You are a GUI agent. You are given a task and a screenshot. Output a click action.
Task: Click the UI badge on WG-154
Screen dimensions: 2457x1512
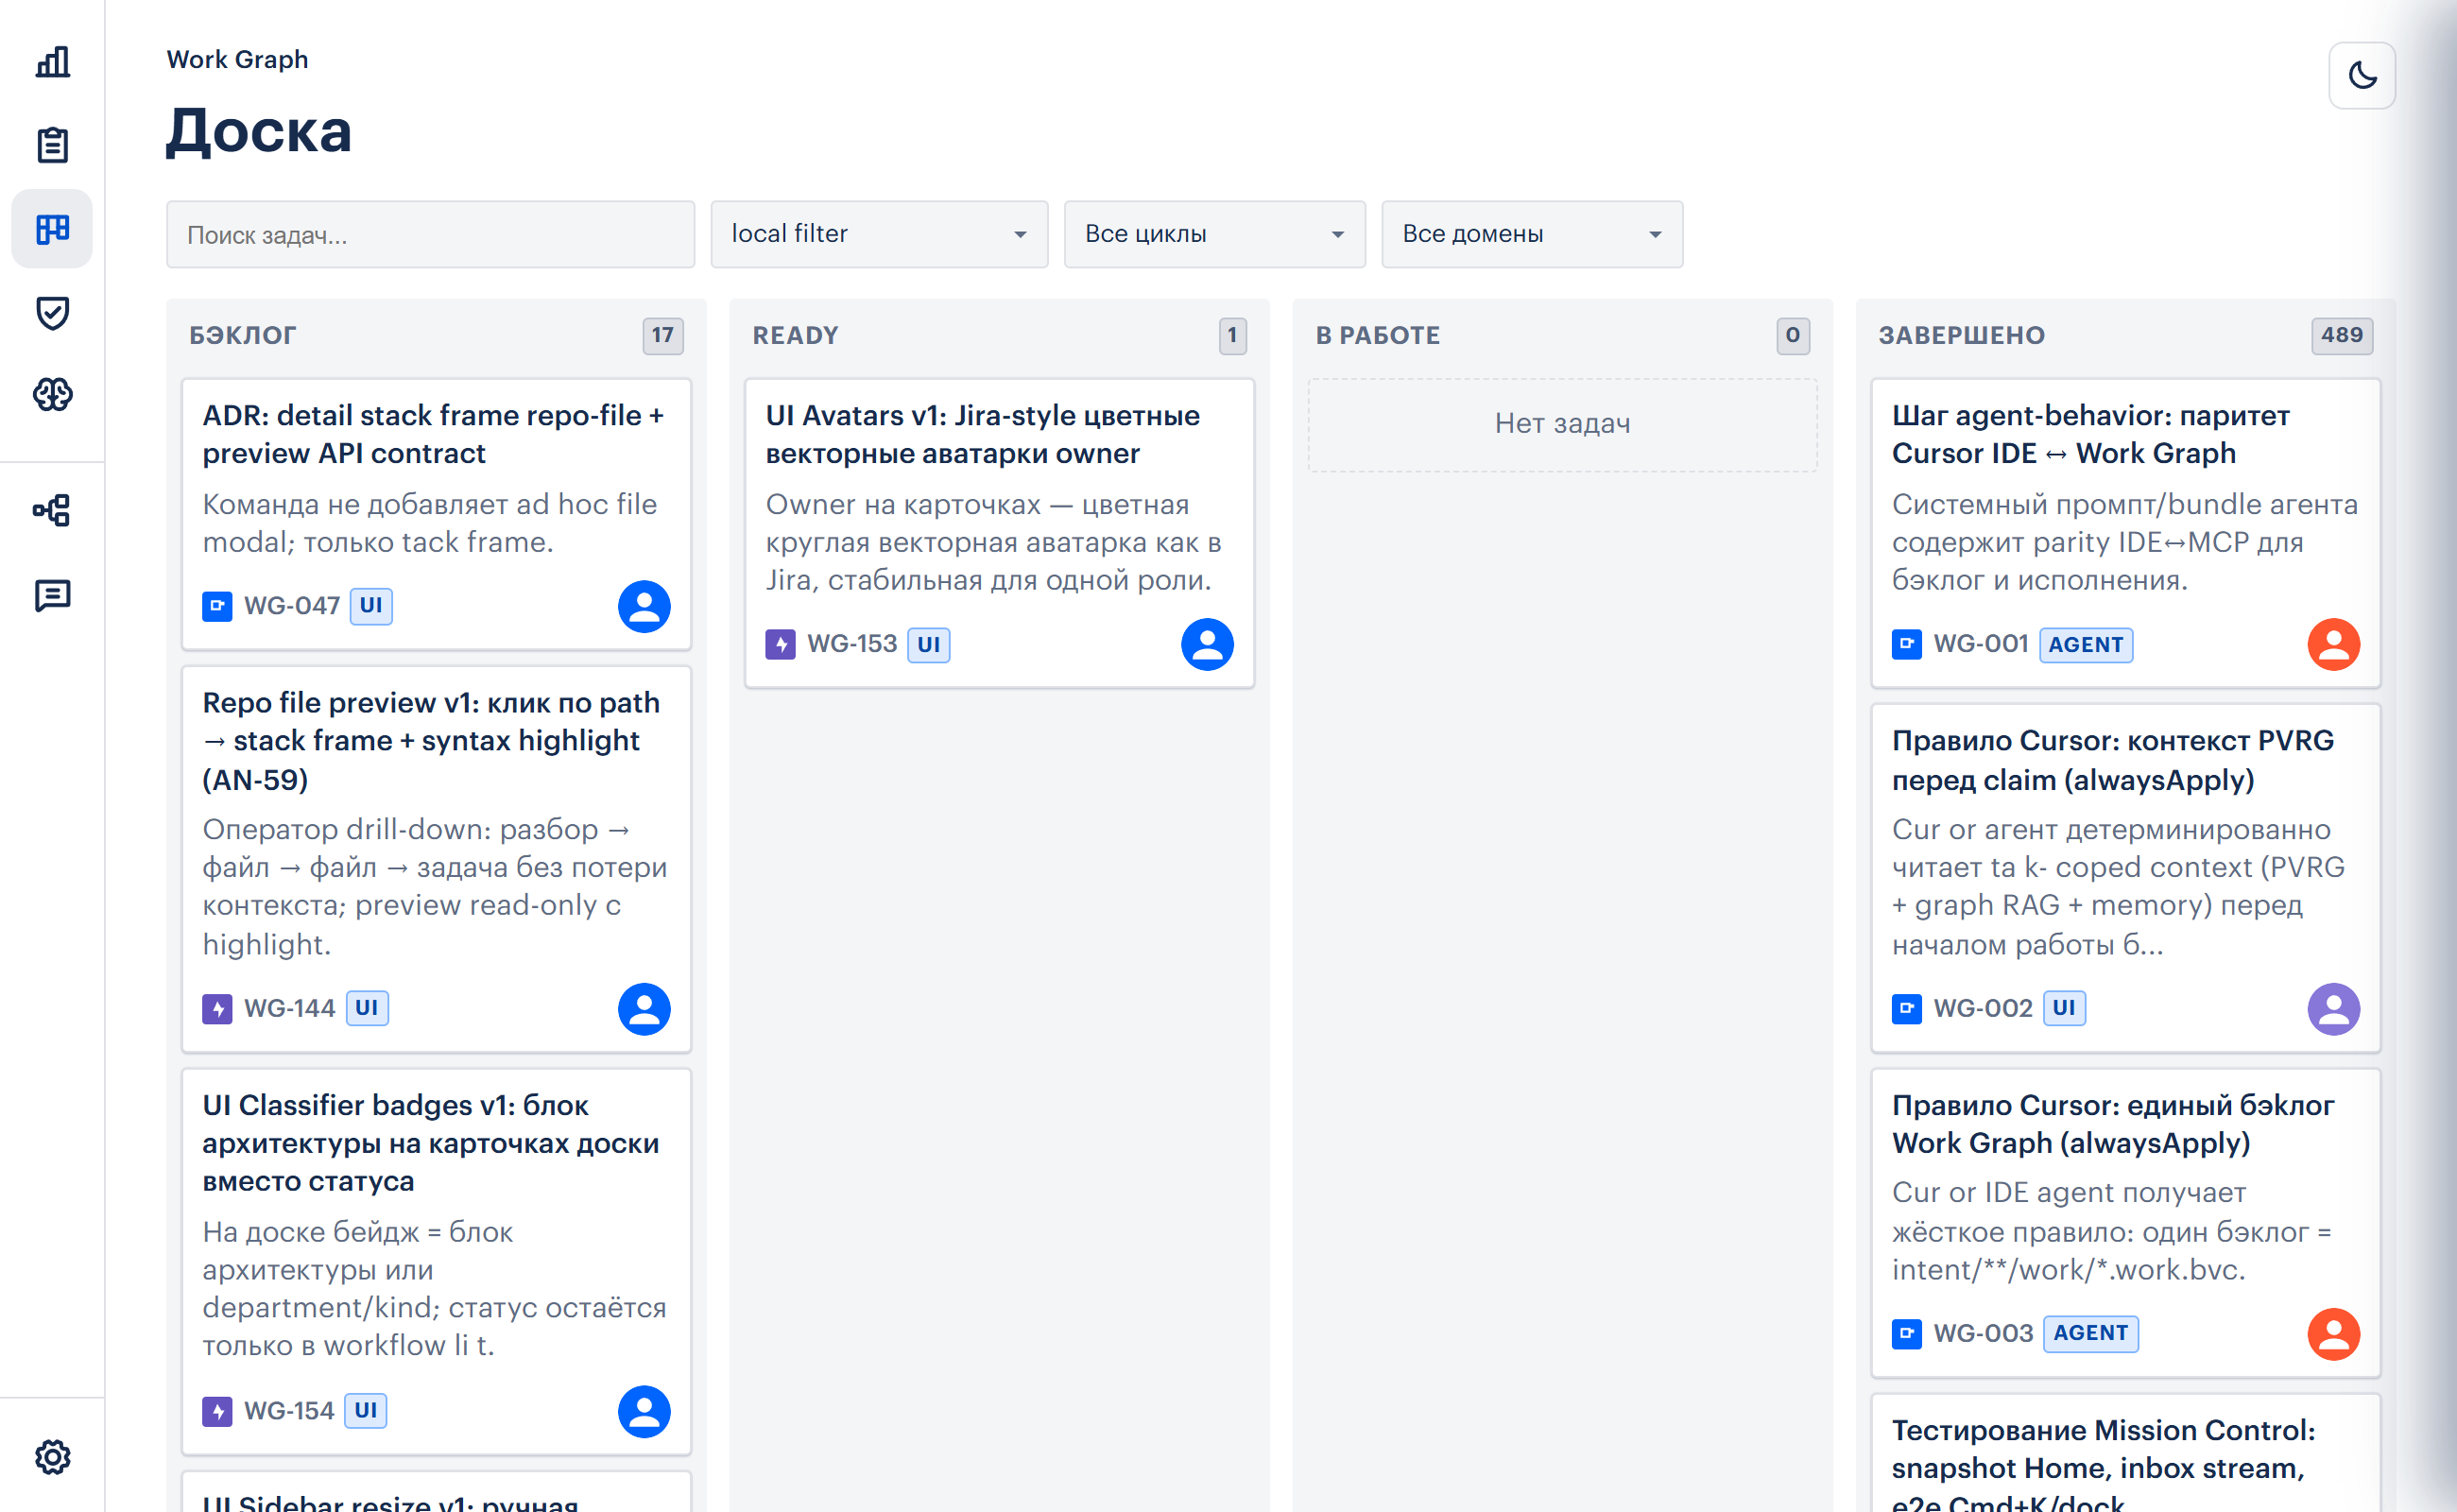point(366,1411)
